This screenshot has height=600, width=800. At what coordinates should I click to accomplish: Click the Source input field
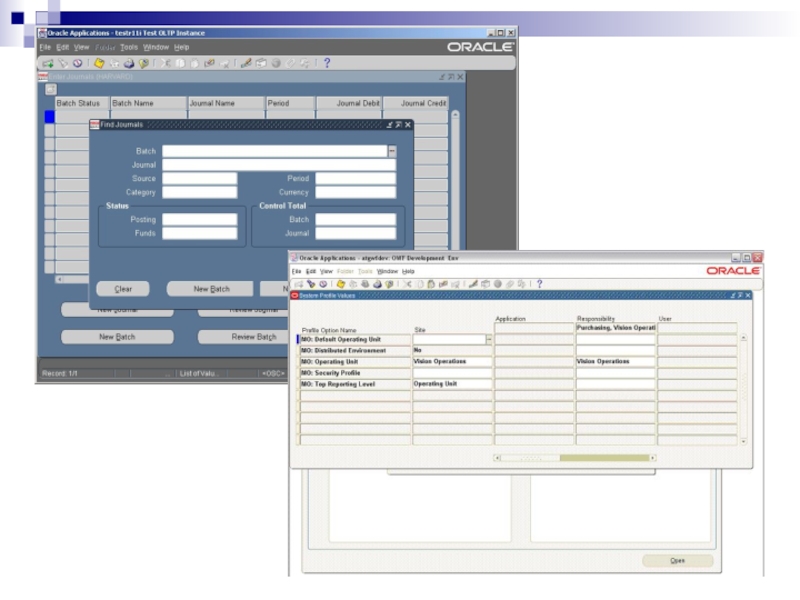pos(200,179)
